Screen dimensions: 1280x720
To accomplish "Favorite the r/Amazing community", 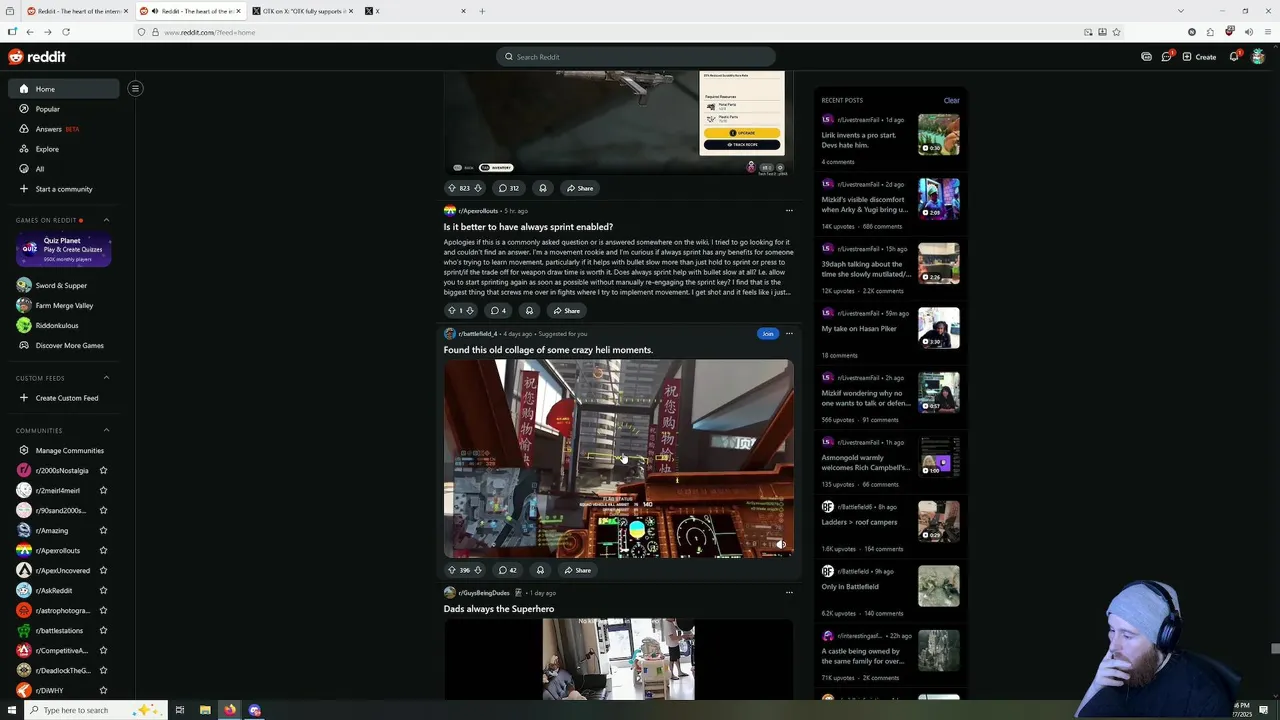I will tap(103, 531).
